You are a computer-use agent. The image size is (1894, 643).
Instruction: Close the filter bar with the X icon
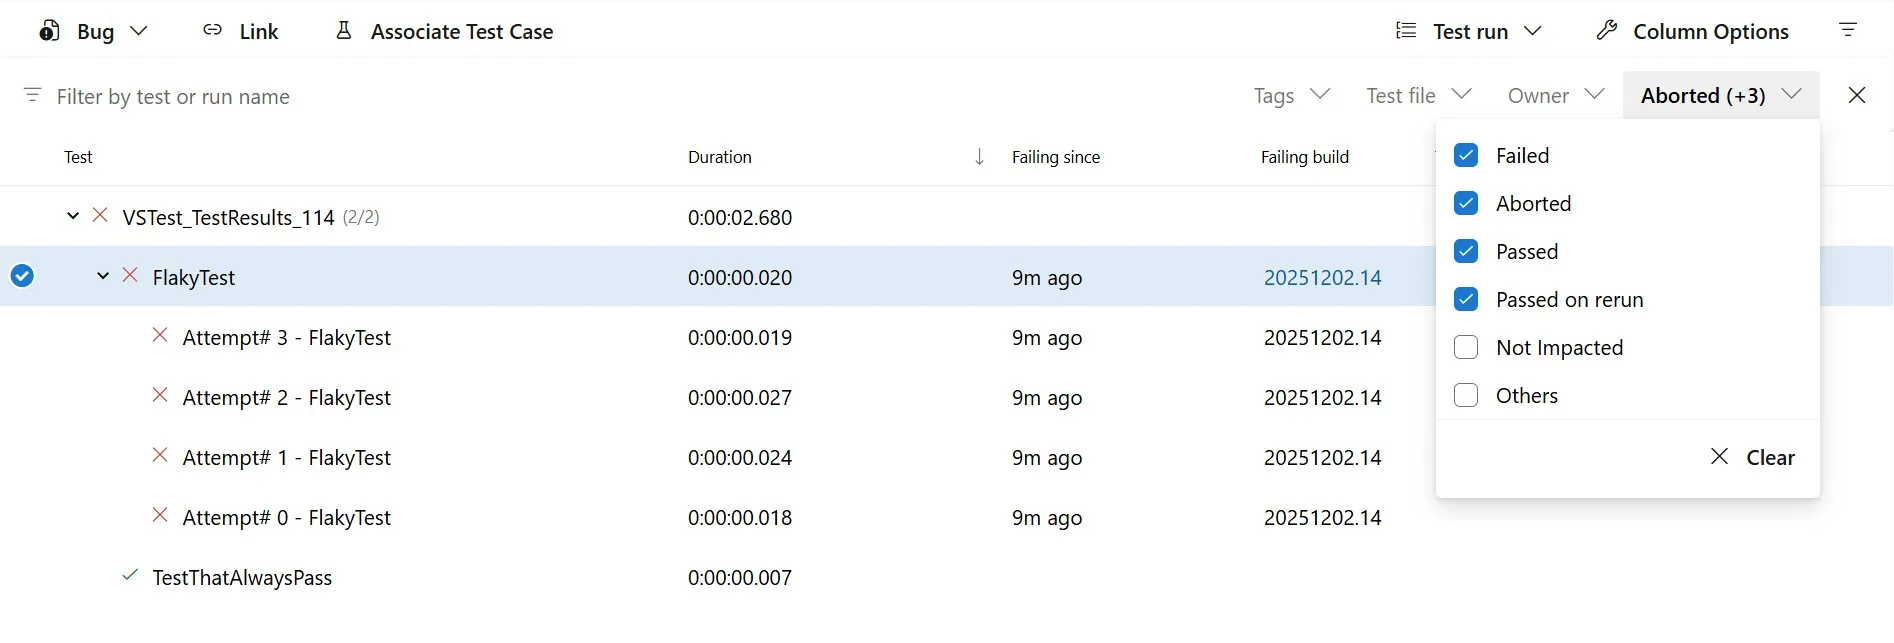click(1857, 95)
